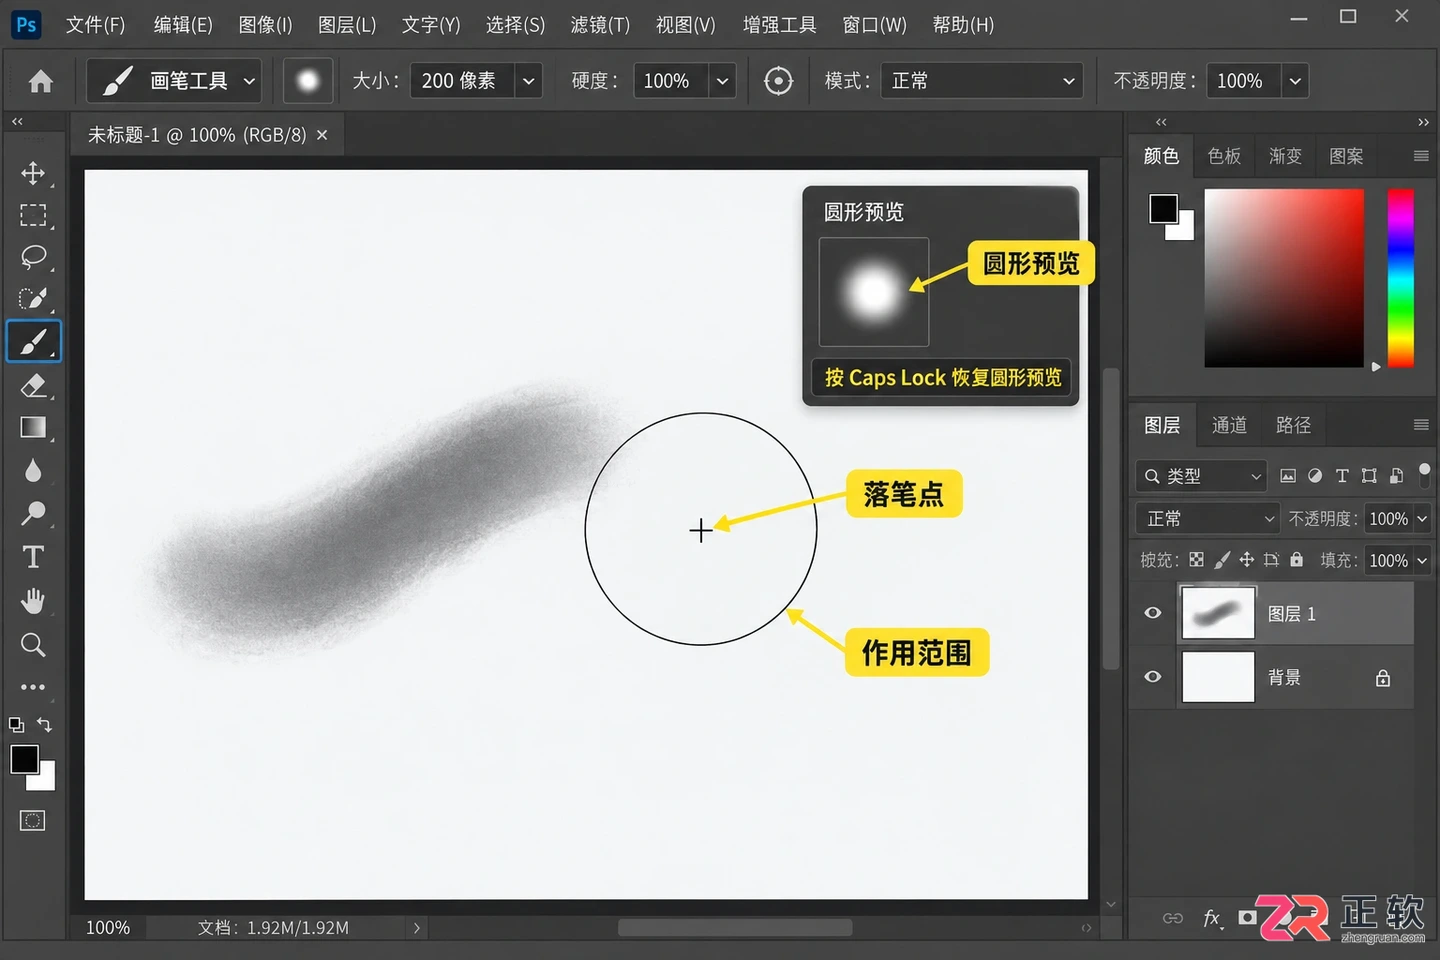Hide 背景 layer eye icon
1440x960 pixels.
point(1153,677)
